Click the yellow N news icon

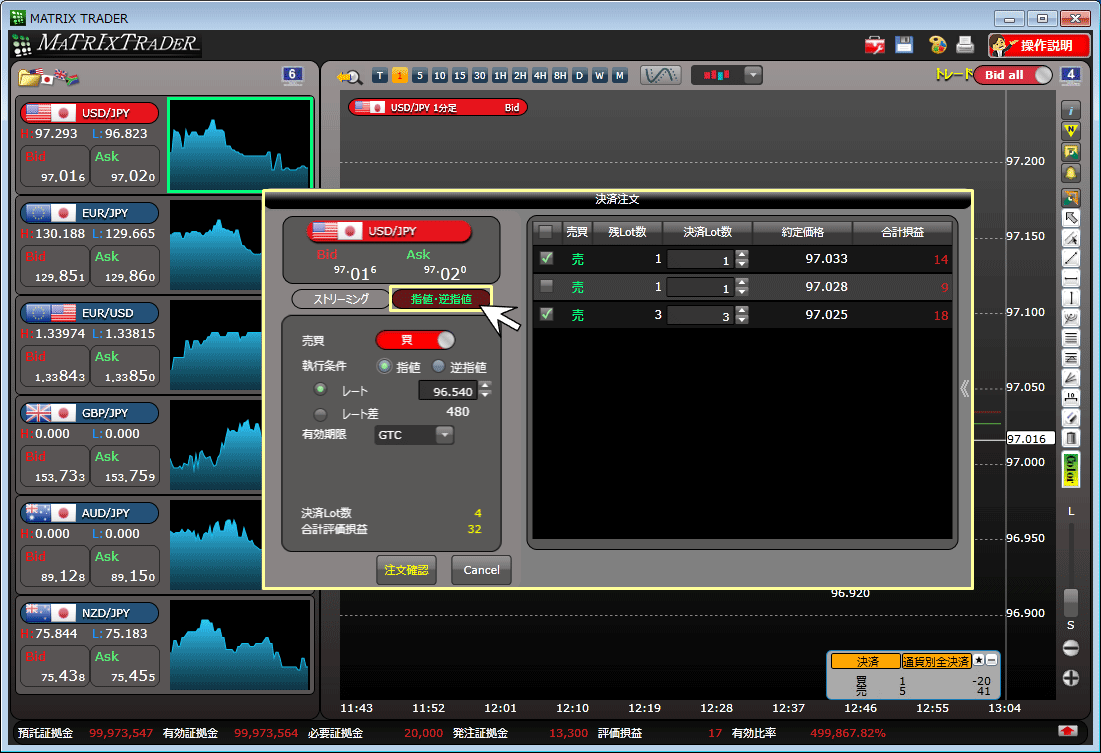point(1070,131)
